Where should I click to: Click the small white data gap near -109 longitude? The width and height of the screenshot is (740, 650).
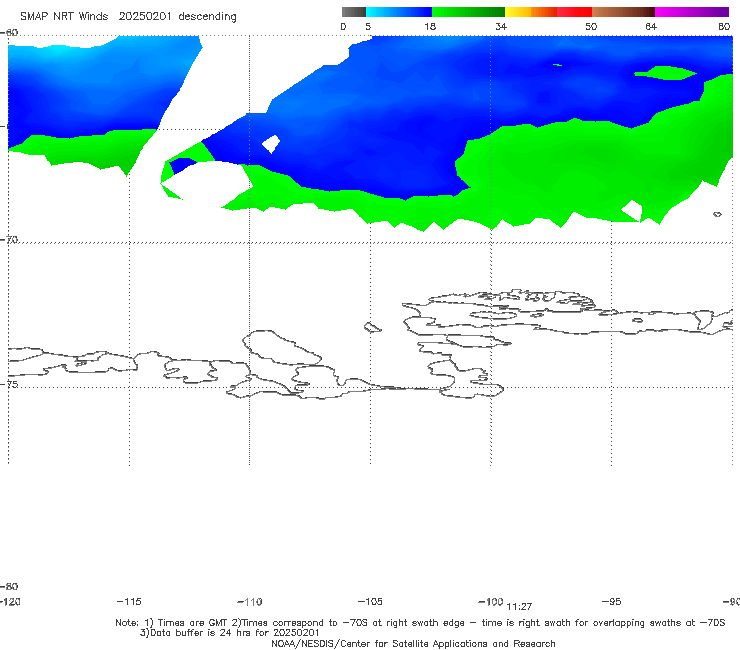[x=271, y=144]
